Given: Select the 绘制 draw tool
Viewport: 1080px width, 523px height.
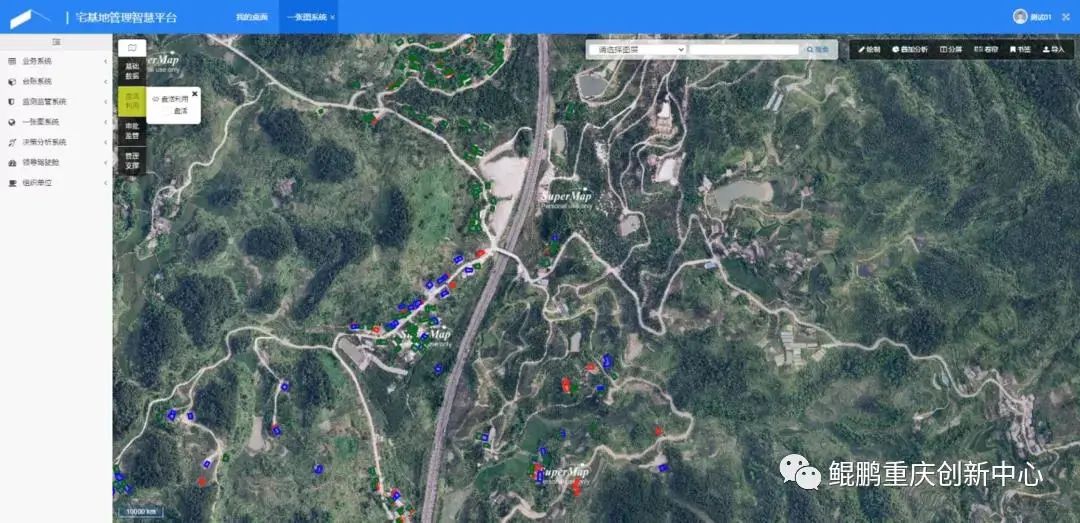Looking at the screenshot, I should [x=869, y=49].
